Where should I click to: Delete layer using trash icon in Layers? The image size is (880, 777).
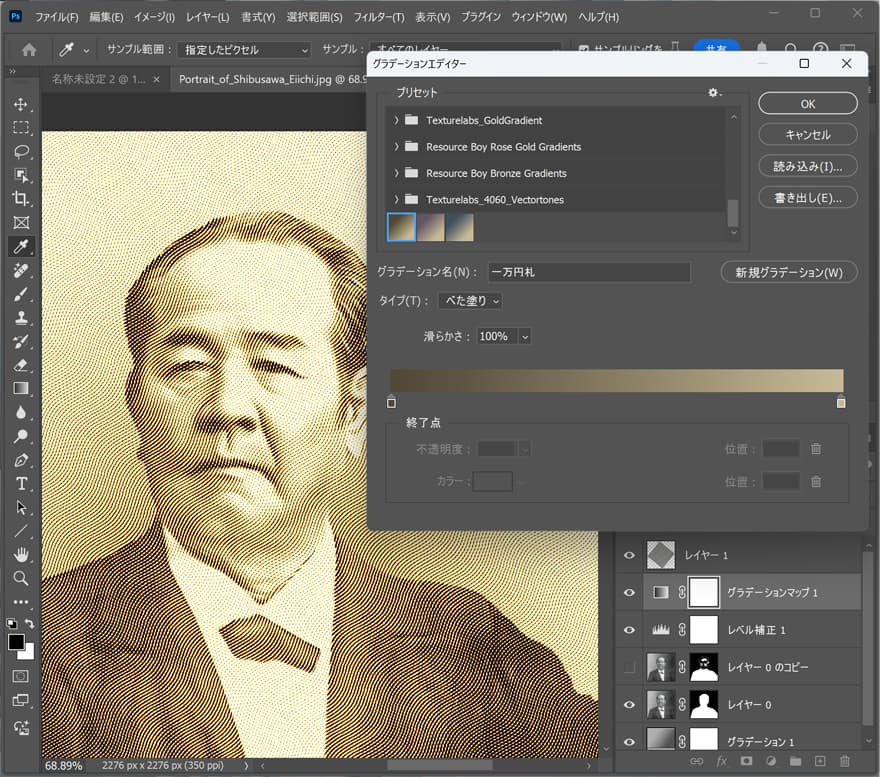[845, 761]
